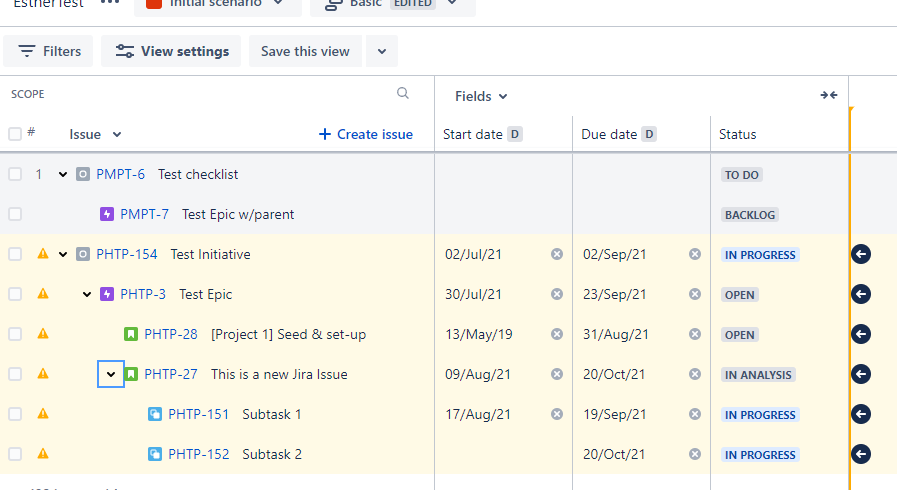Click the IN ANALYSIS status of PHTP-27
This screenshot has height=490, width=897.
(x=758, y=375)
